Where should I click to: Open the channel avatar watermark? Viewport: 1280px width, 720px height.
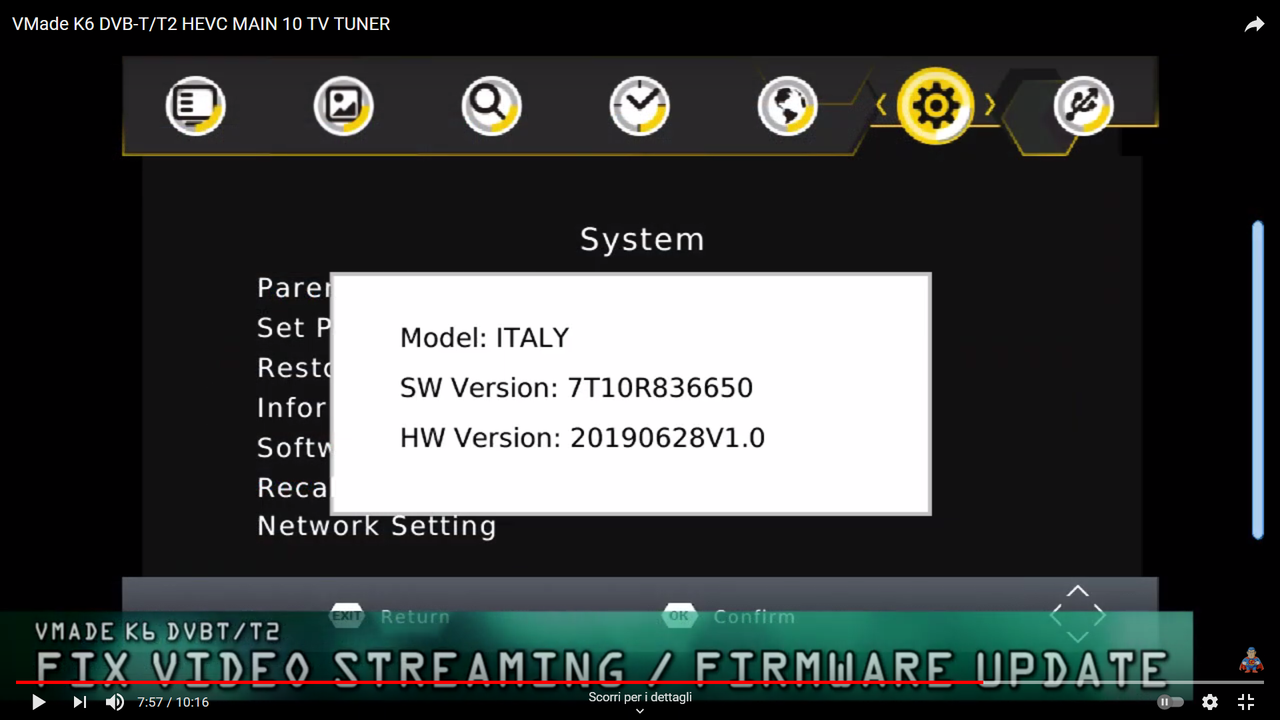point(1251,660)
